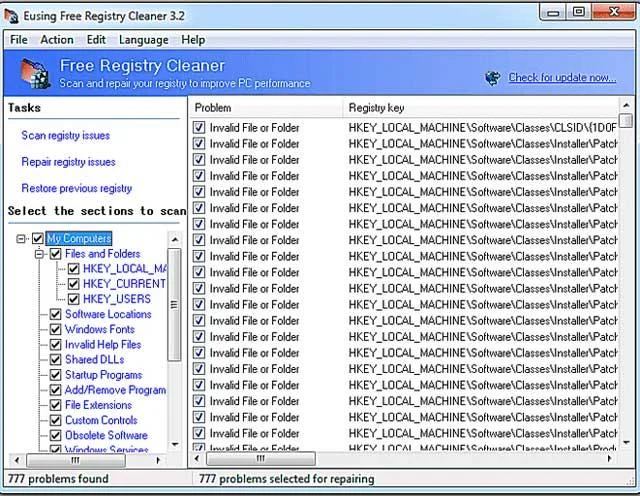Viewport: 640px width, 496px height.
Task: Select the HKEY_USERS tree item
Action: click(117, 299)
